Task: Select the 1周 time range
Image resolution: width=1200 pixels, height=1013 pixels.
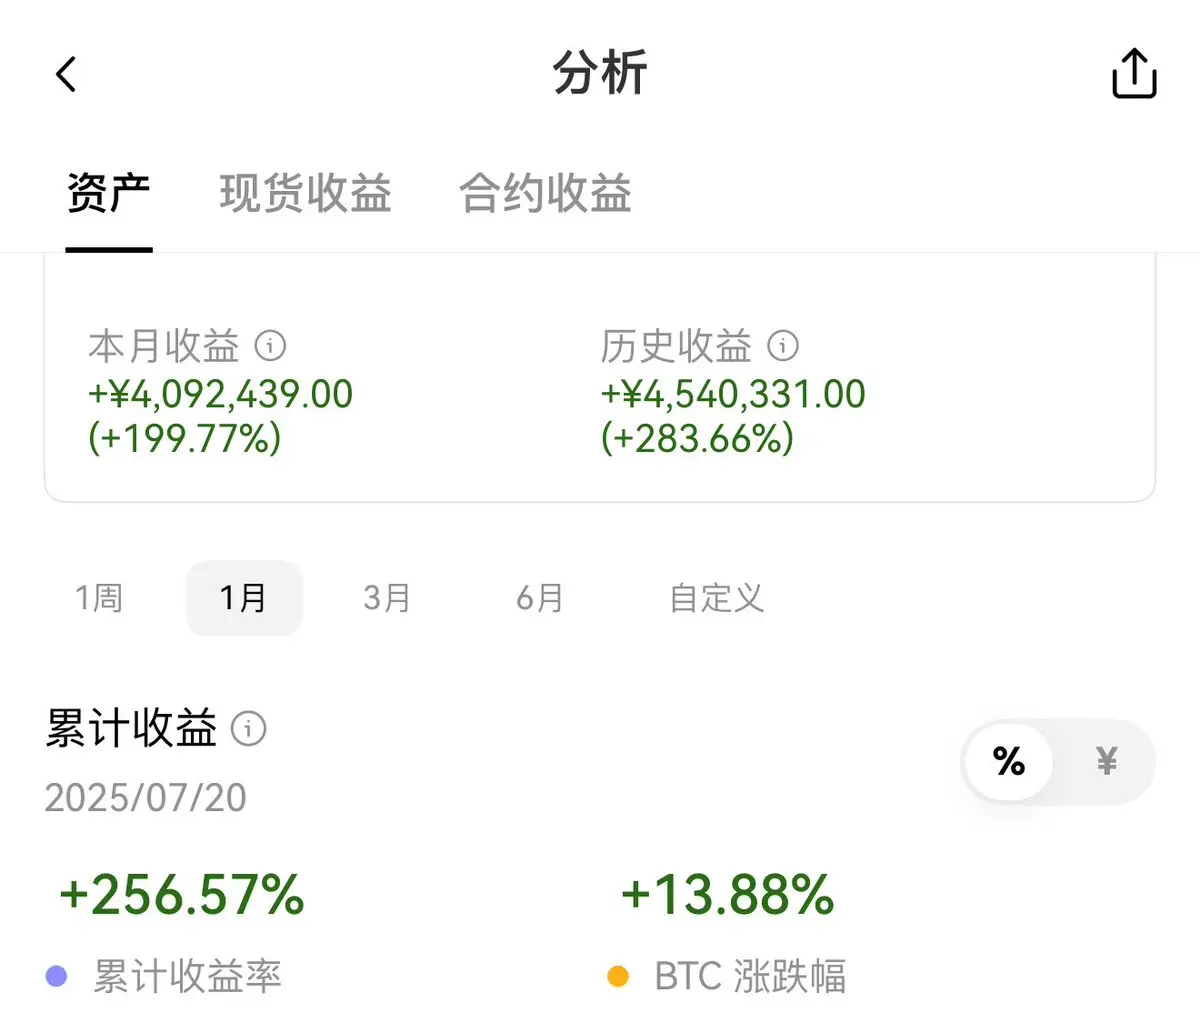Action: click(x=99, y=598)
